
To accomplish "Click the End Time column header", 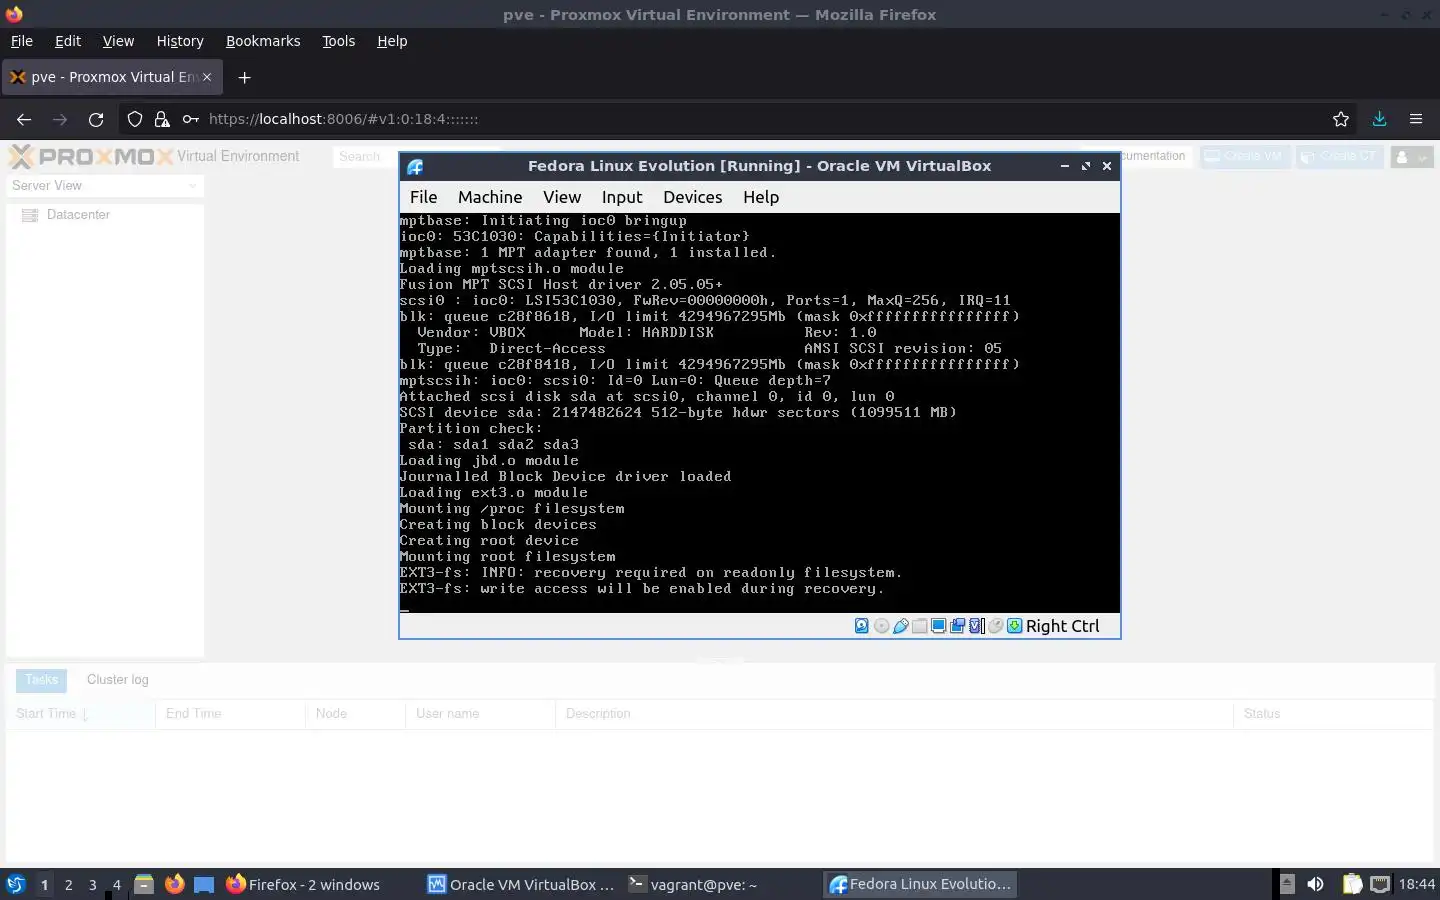I will 230,714.
